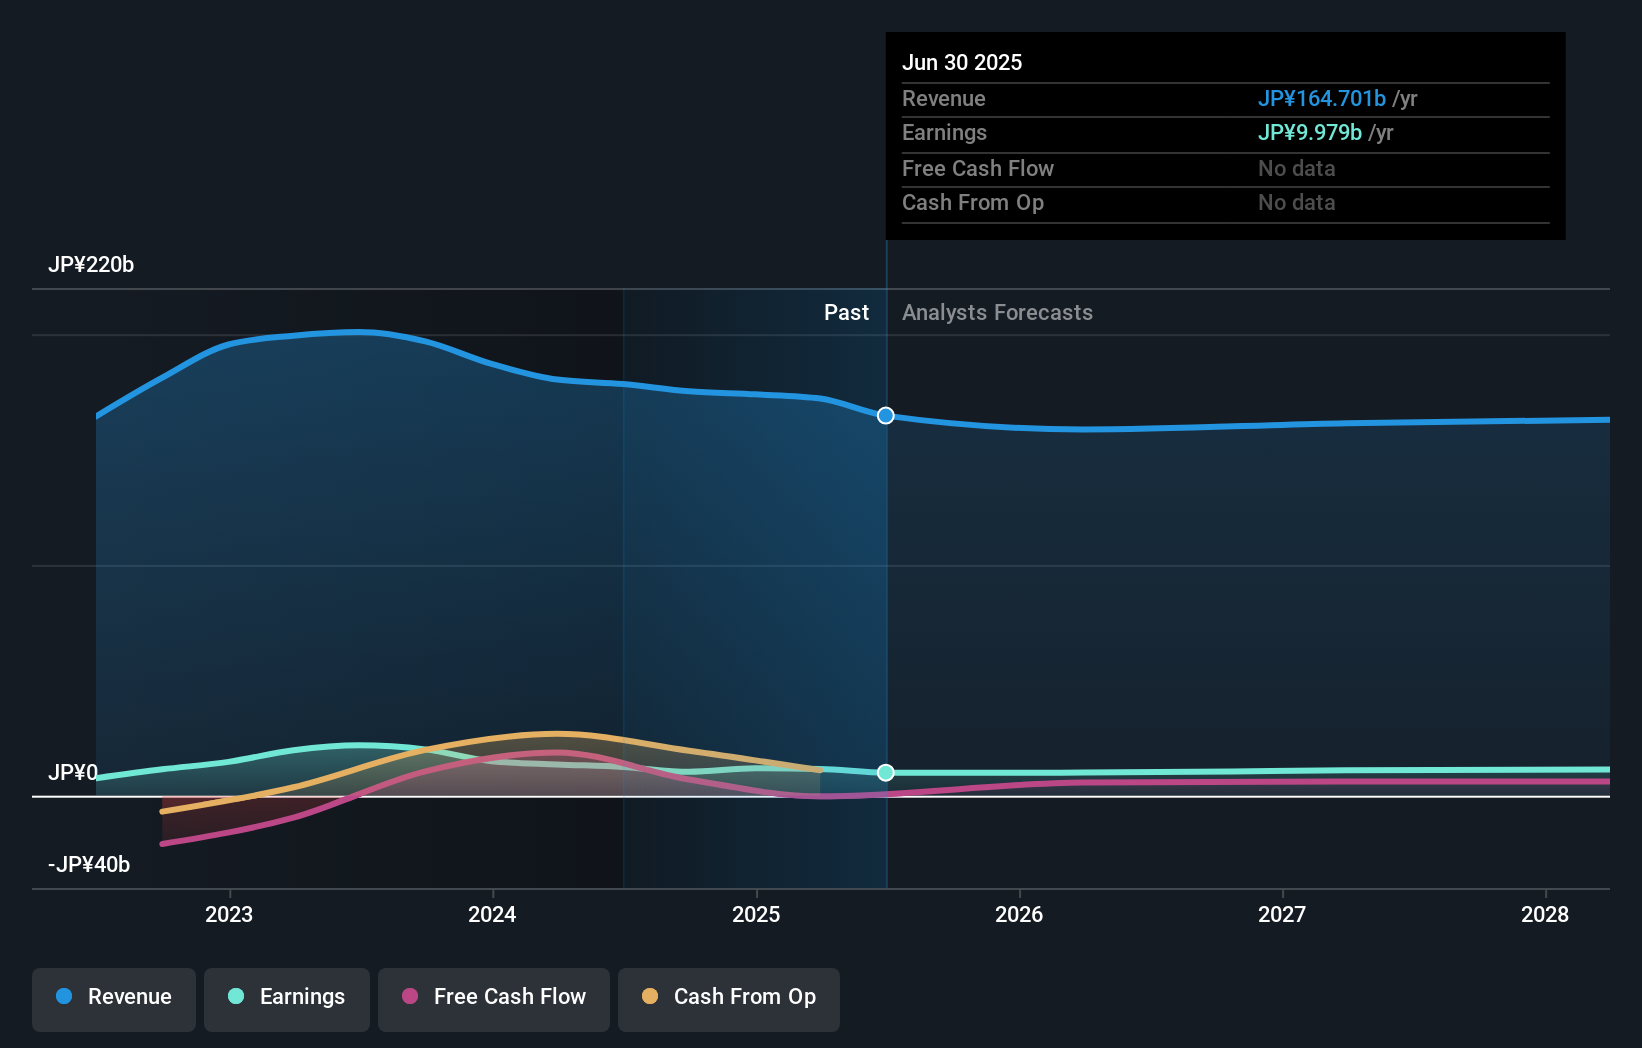Image resolution: width=1642 pixels, height=1048 pixels.
Task: Switch to the Past section
Action: pyautogui.click(x=847, y=312)
